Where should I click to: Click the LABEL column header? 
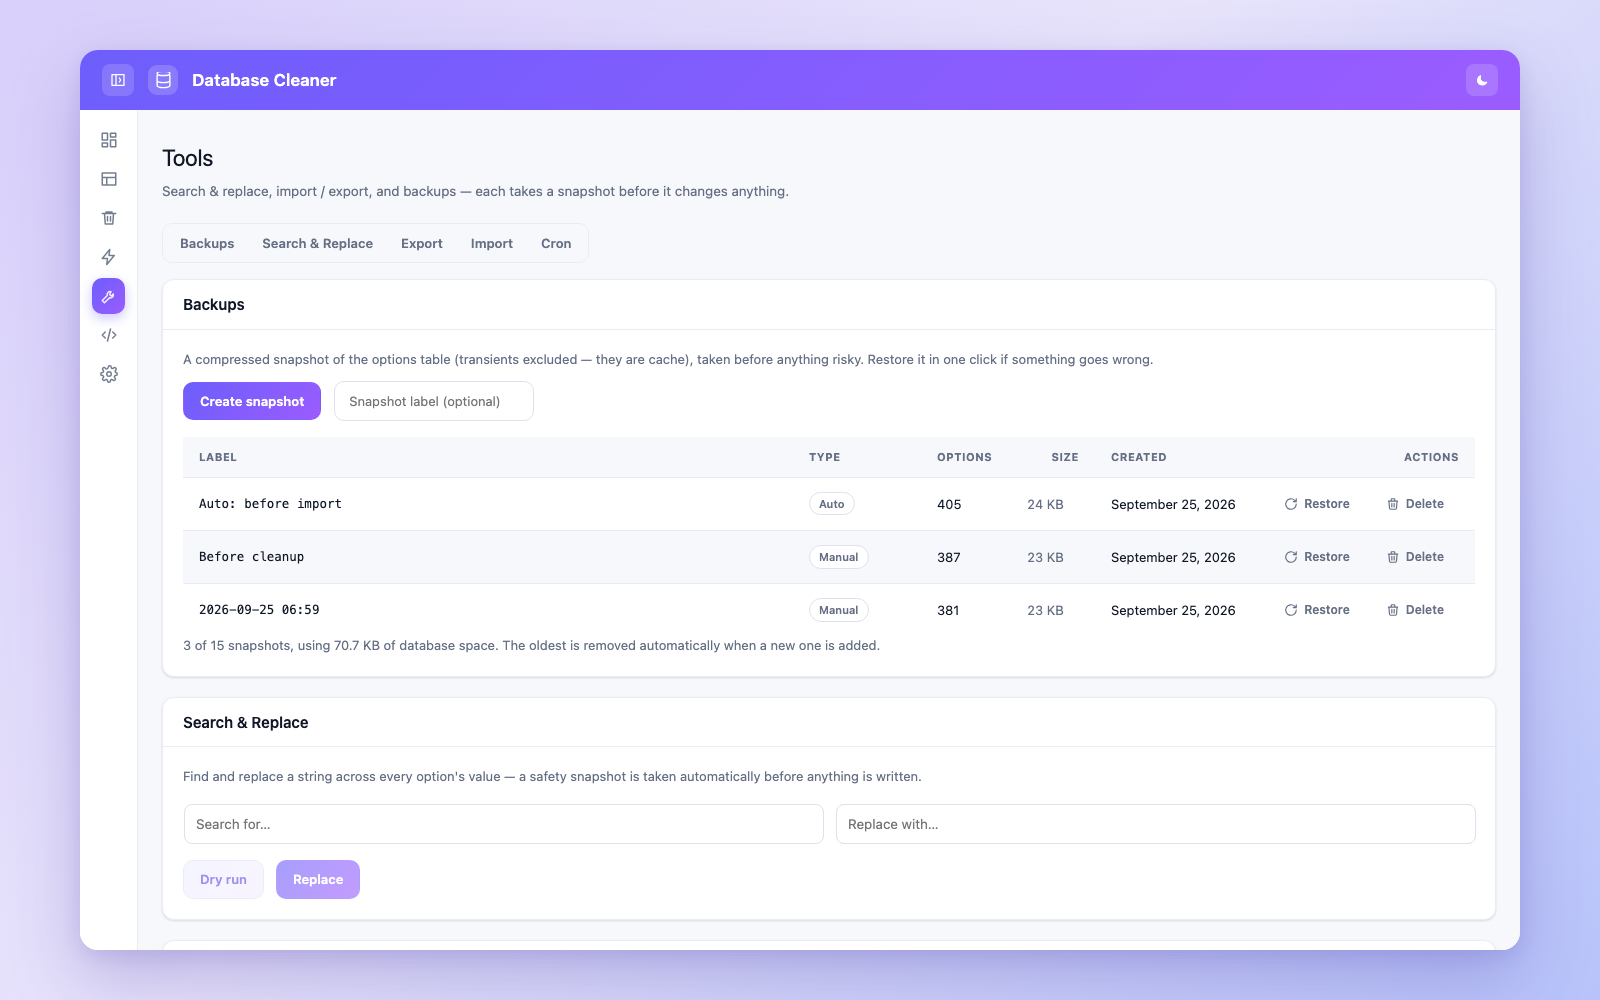pyautogui.click(x=218, y=457)
